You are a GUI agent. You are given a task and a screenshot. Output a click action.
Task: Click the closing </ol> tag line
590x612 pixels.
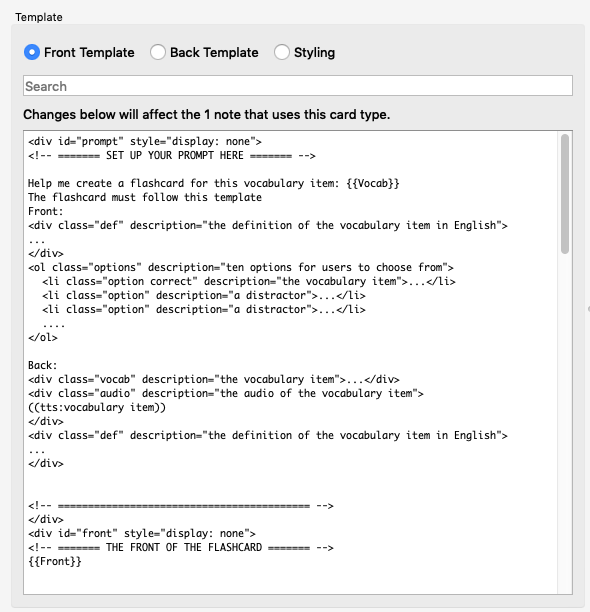point(43,337)
